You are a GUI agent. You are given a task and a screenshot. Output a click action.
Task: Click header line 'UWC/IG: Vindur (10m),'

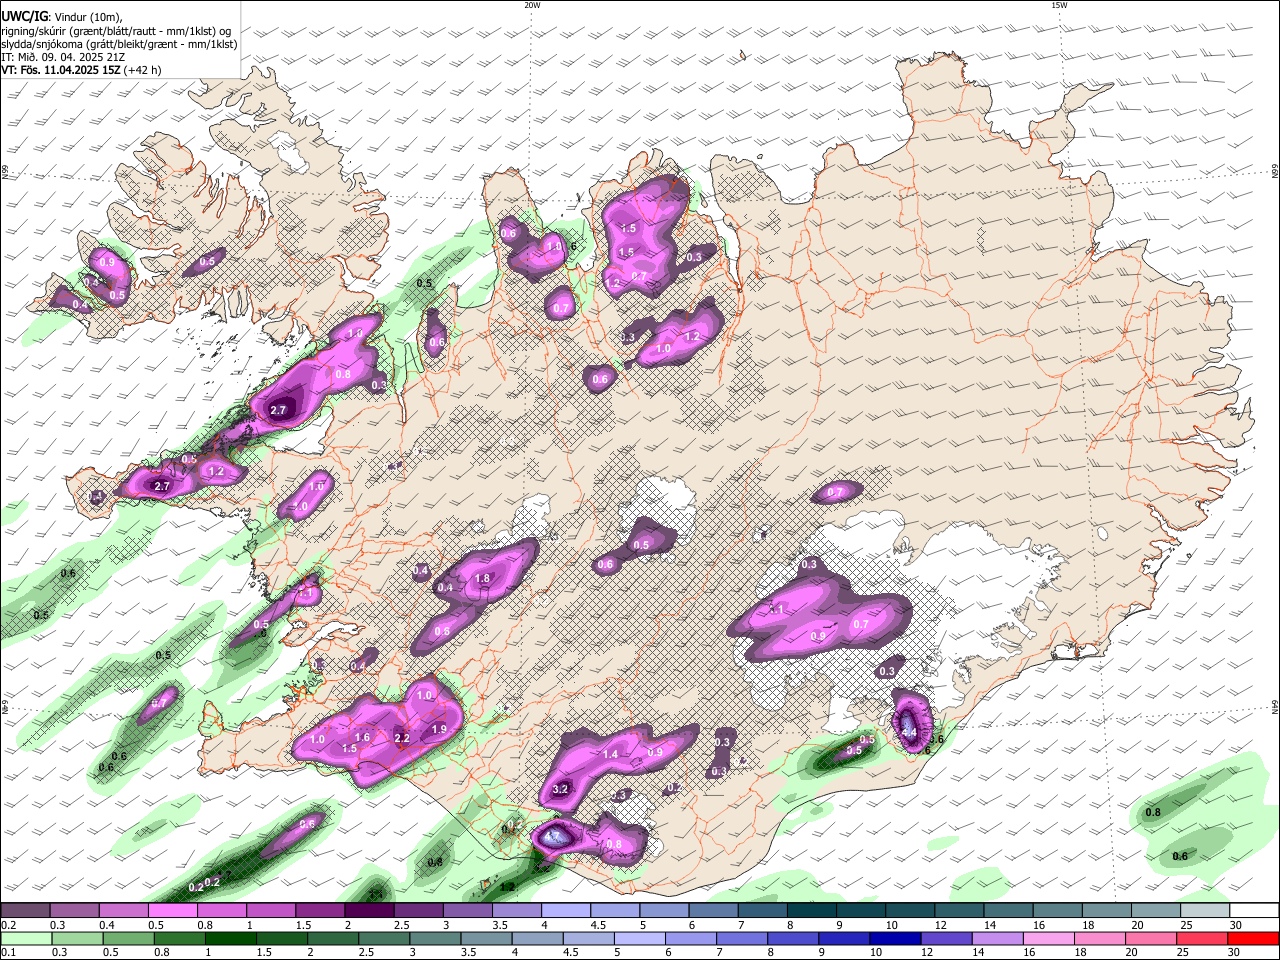coord(61,17)
